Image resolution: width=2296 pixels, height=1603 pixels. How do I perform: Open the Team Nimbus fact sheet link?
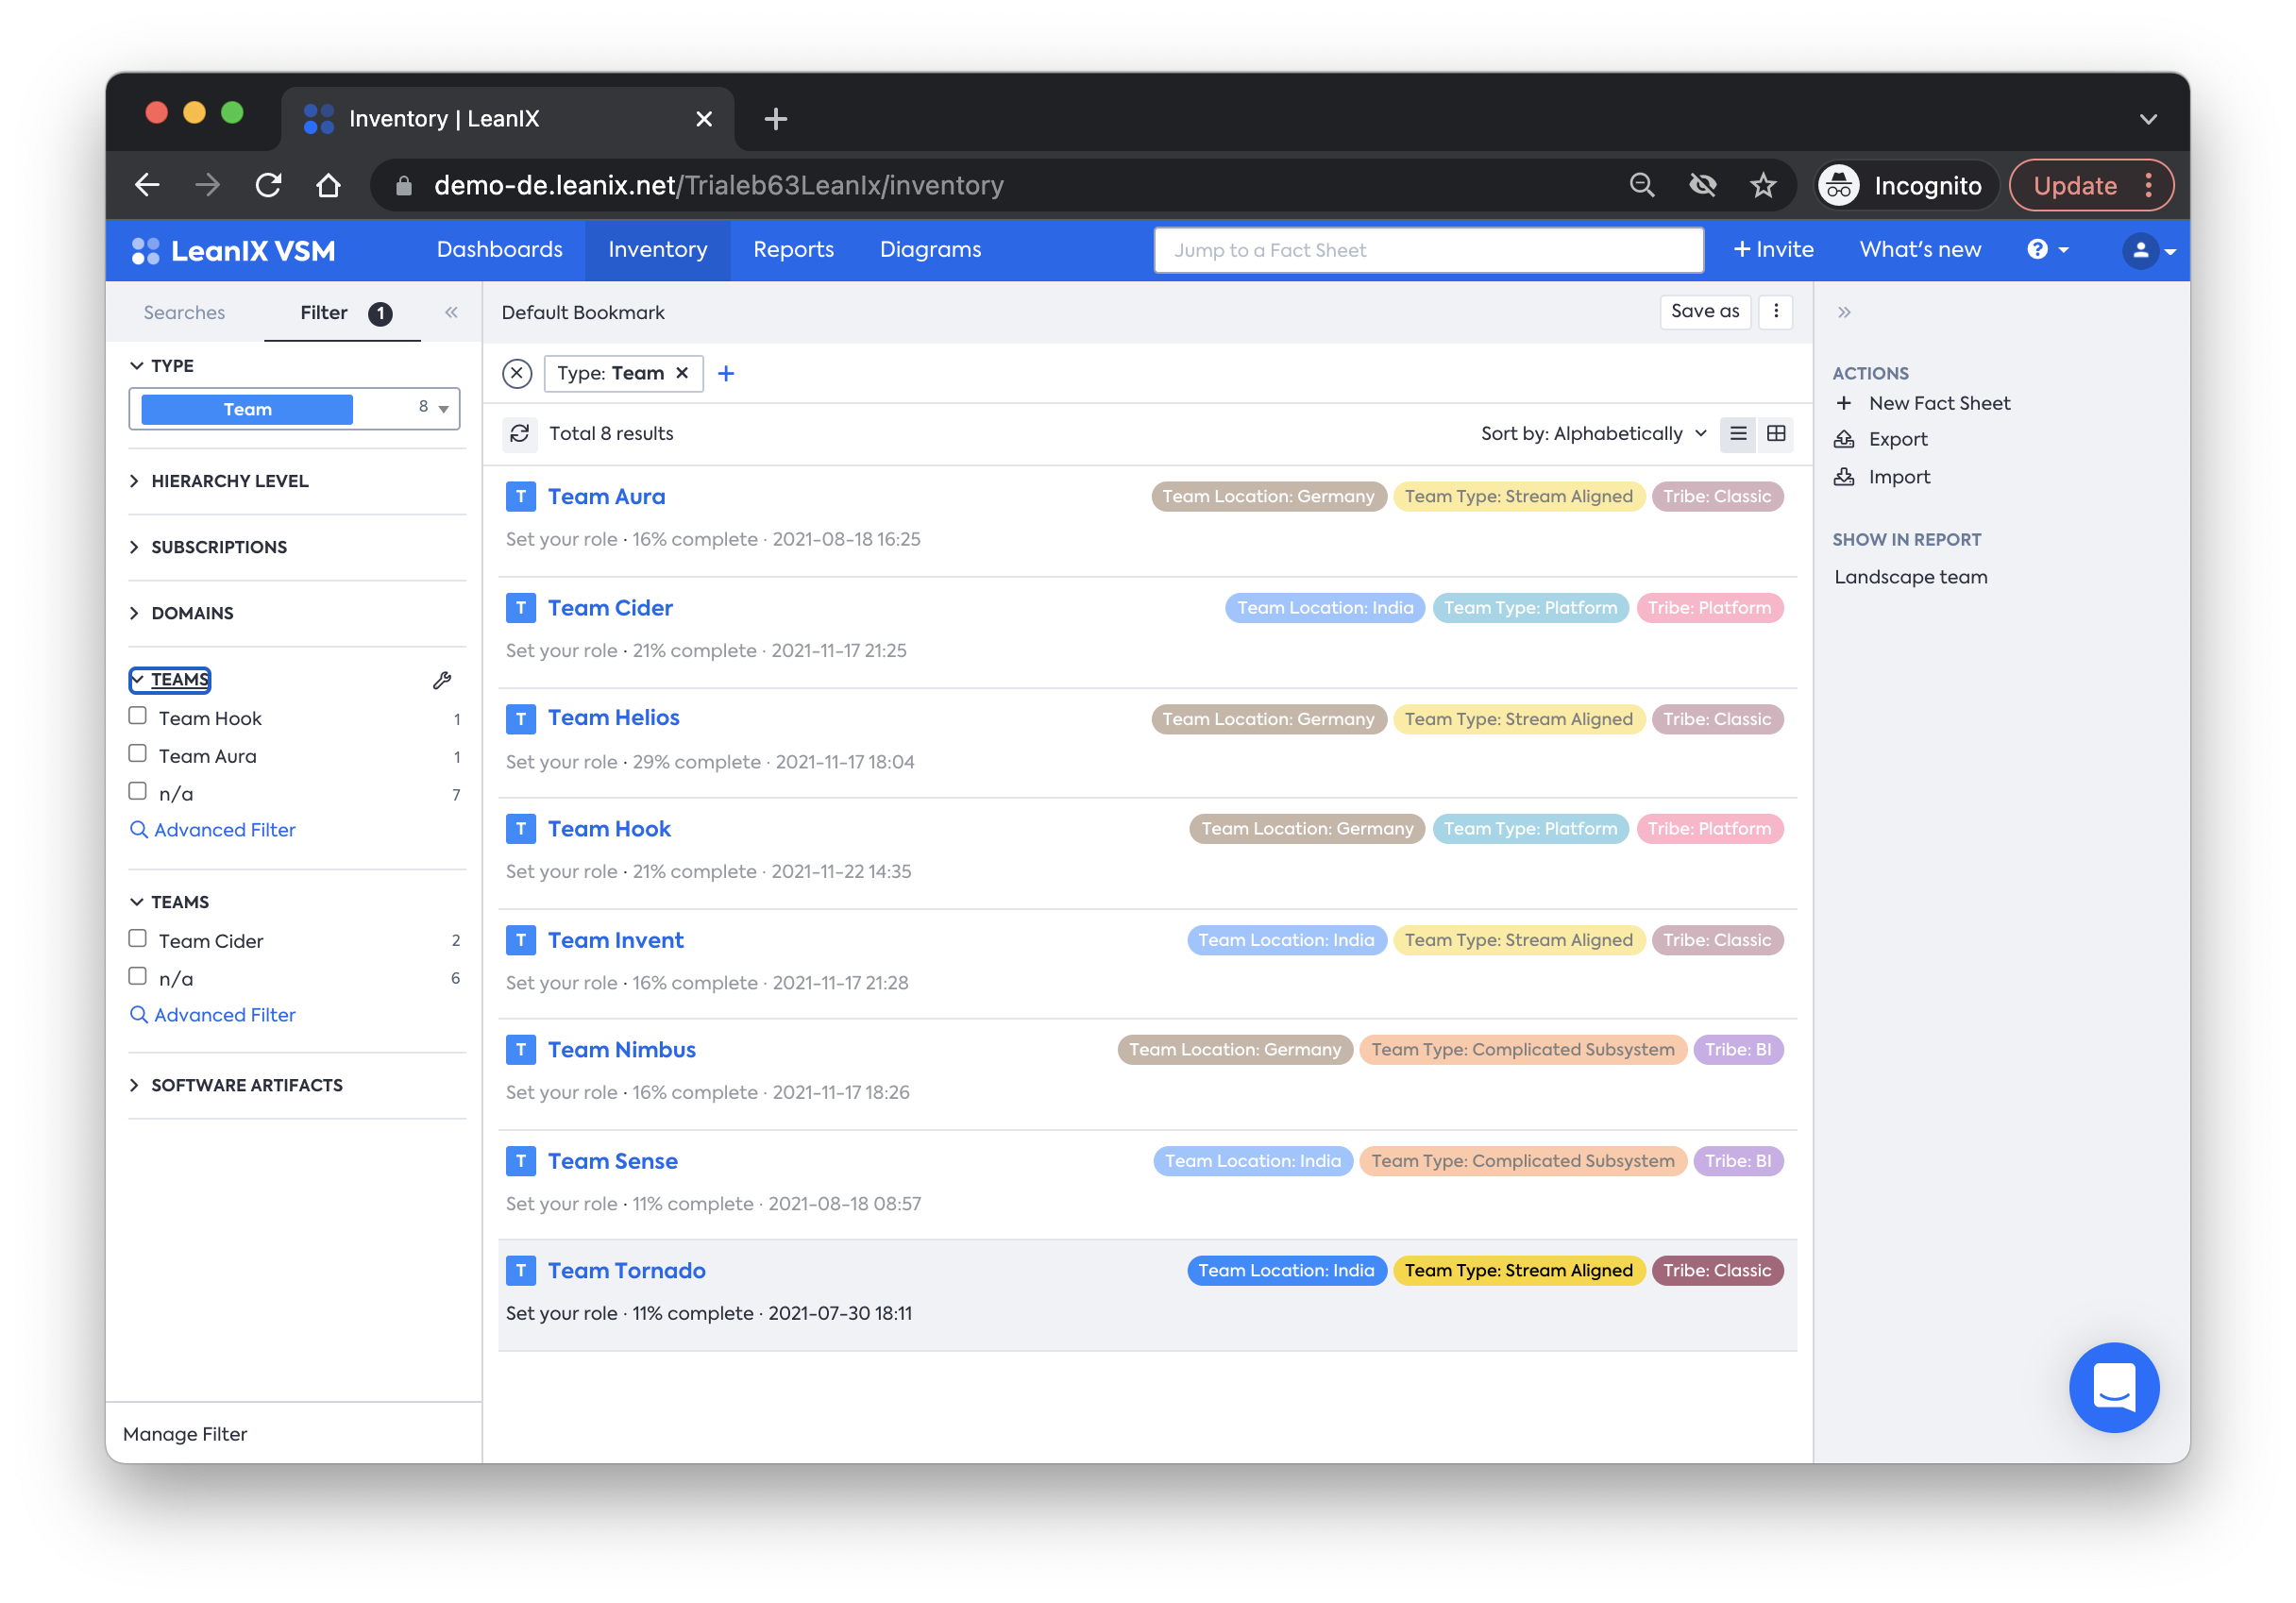coord(621,1050)
